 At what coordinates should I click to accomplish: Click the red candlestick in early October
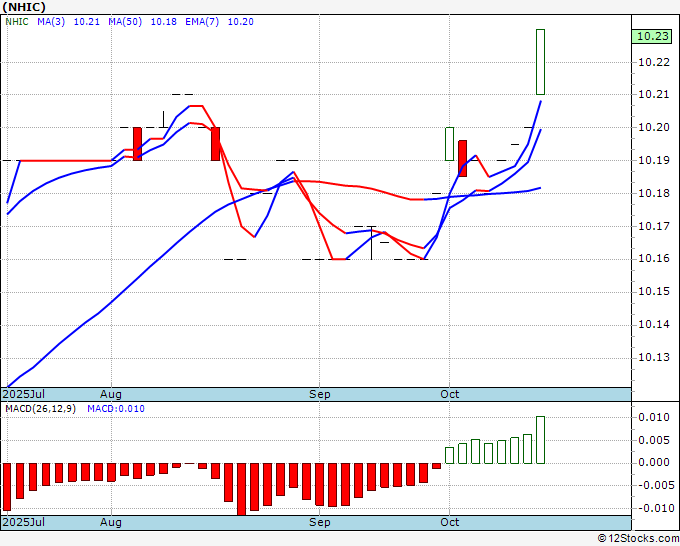point(463,158)
